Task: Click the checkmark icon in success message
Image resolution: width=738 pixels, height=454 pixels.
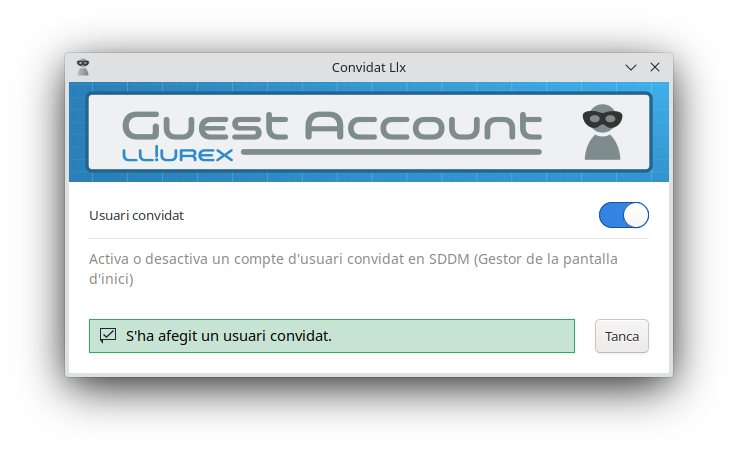Action: [x=108, y=335]
